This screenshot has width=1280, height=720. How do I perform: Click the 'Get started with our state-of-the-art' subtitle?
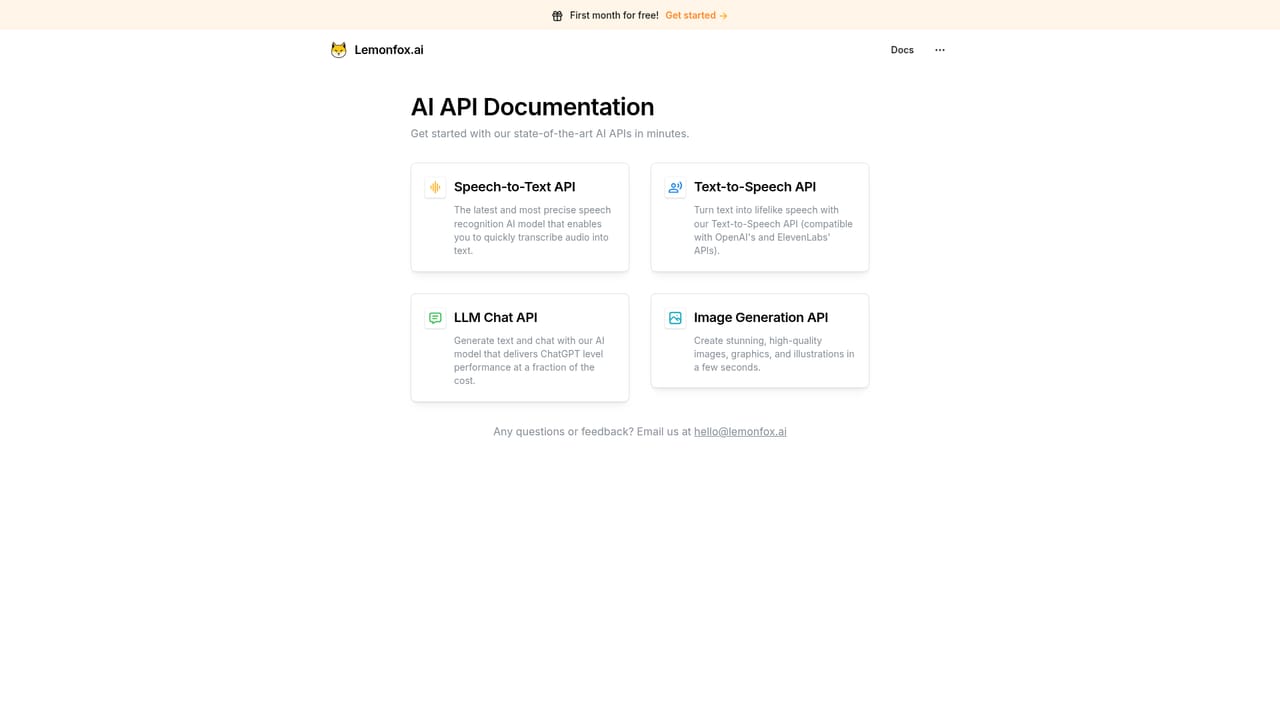[550, 134]
